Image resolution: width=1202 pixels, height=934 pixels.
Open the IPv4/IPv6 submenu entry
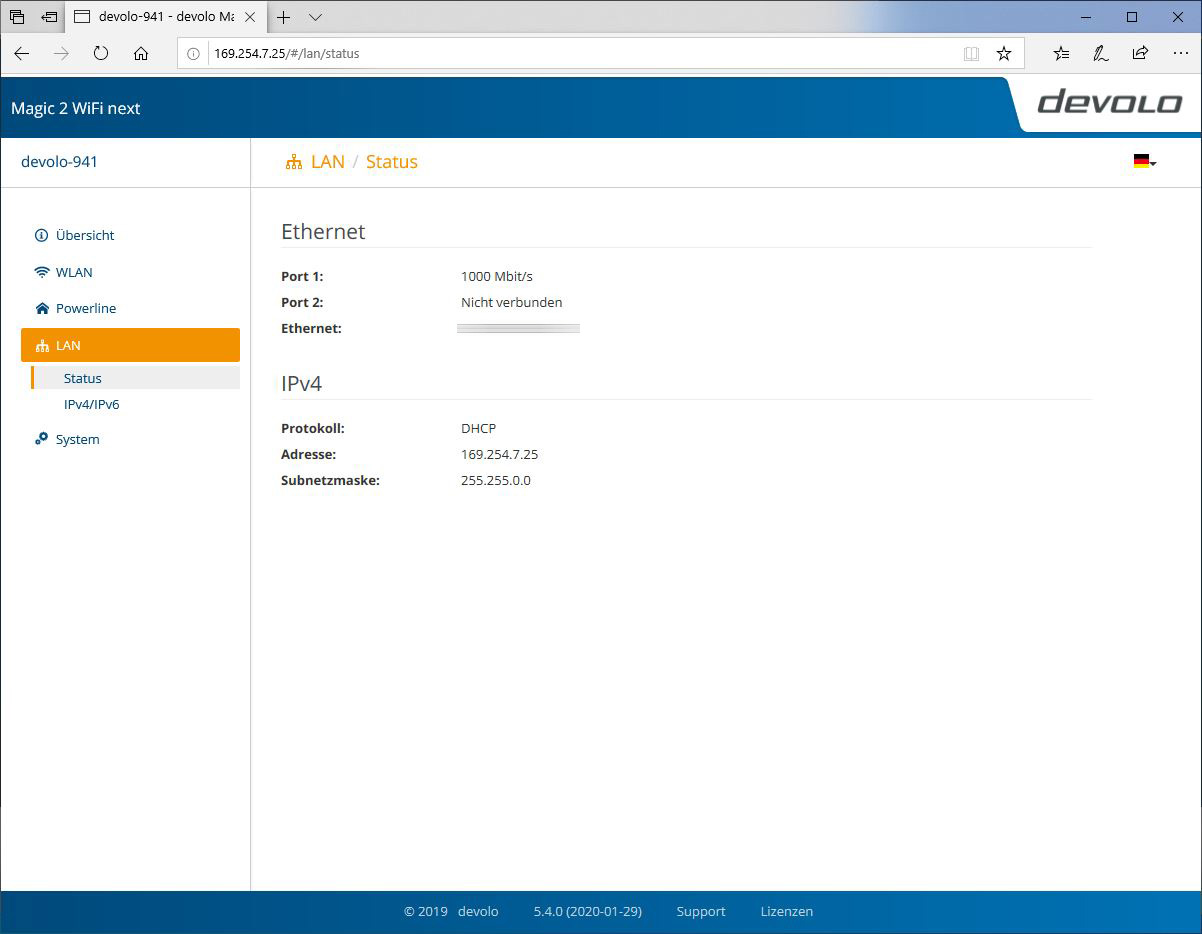(x=91, y=405)
